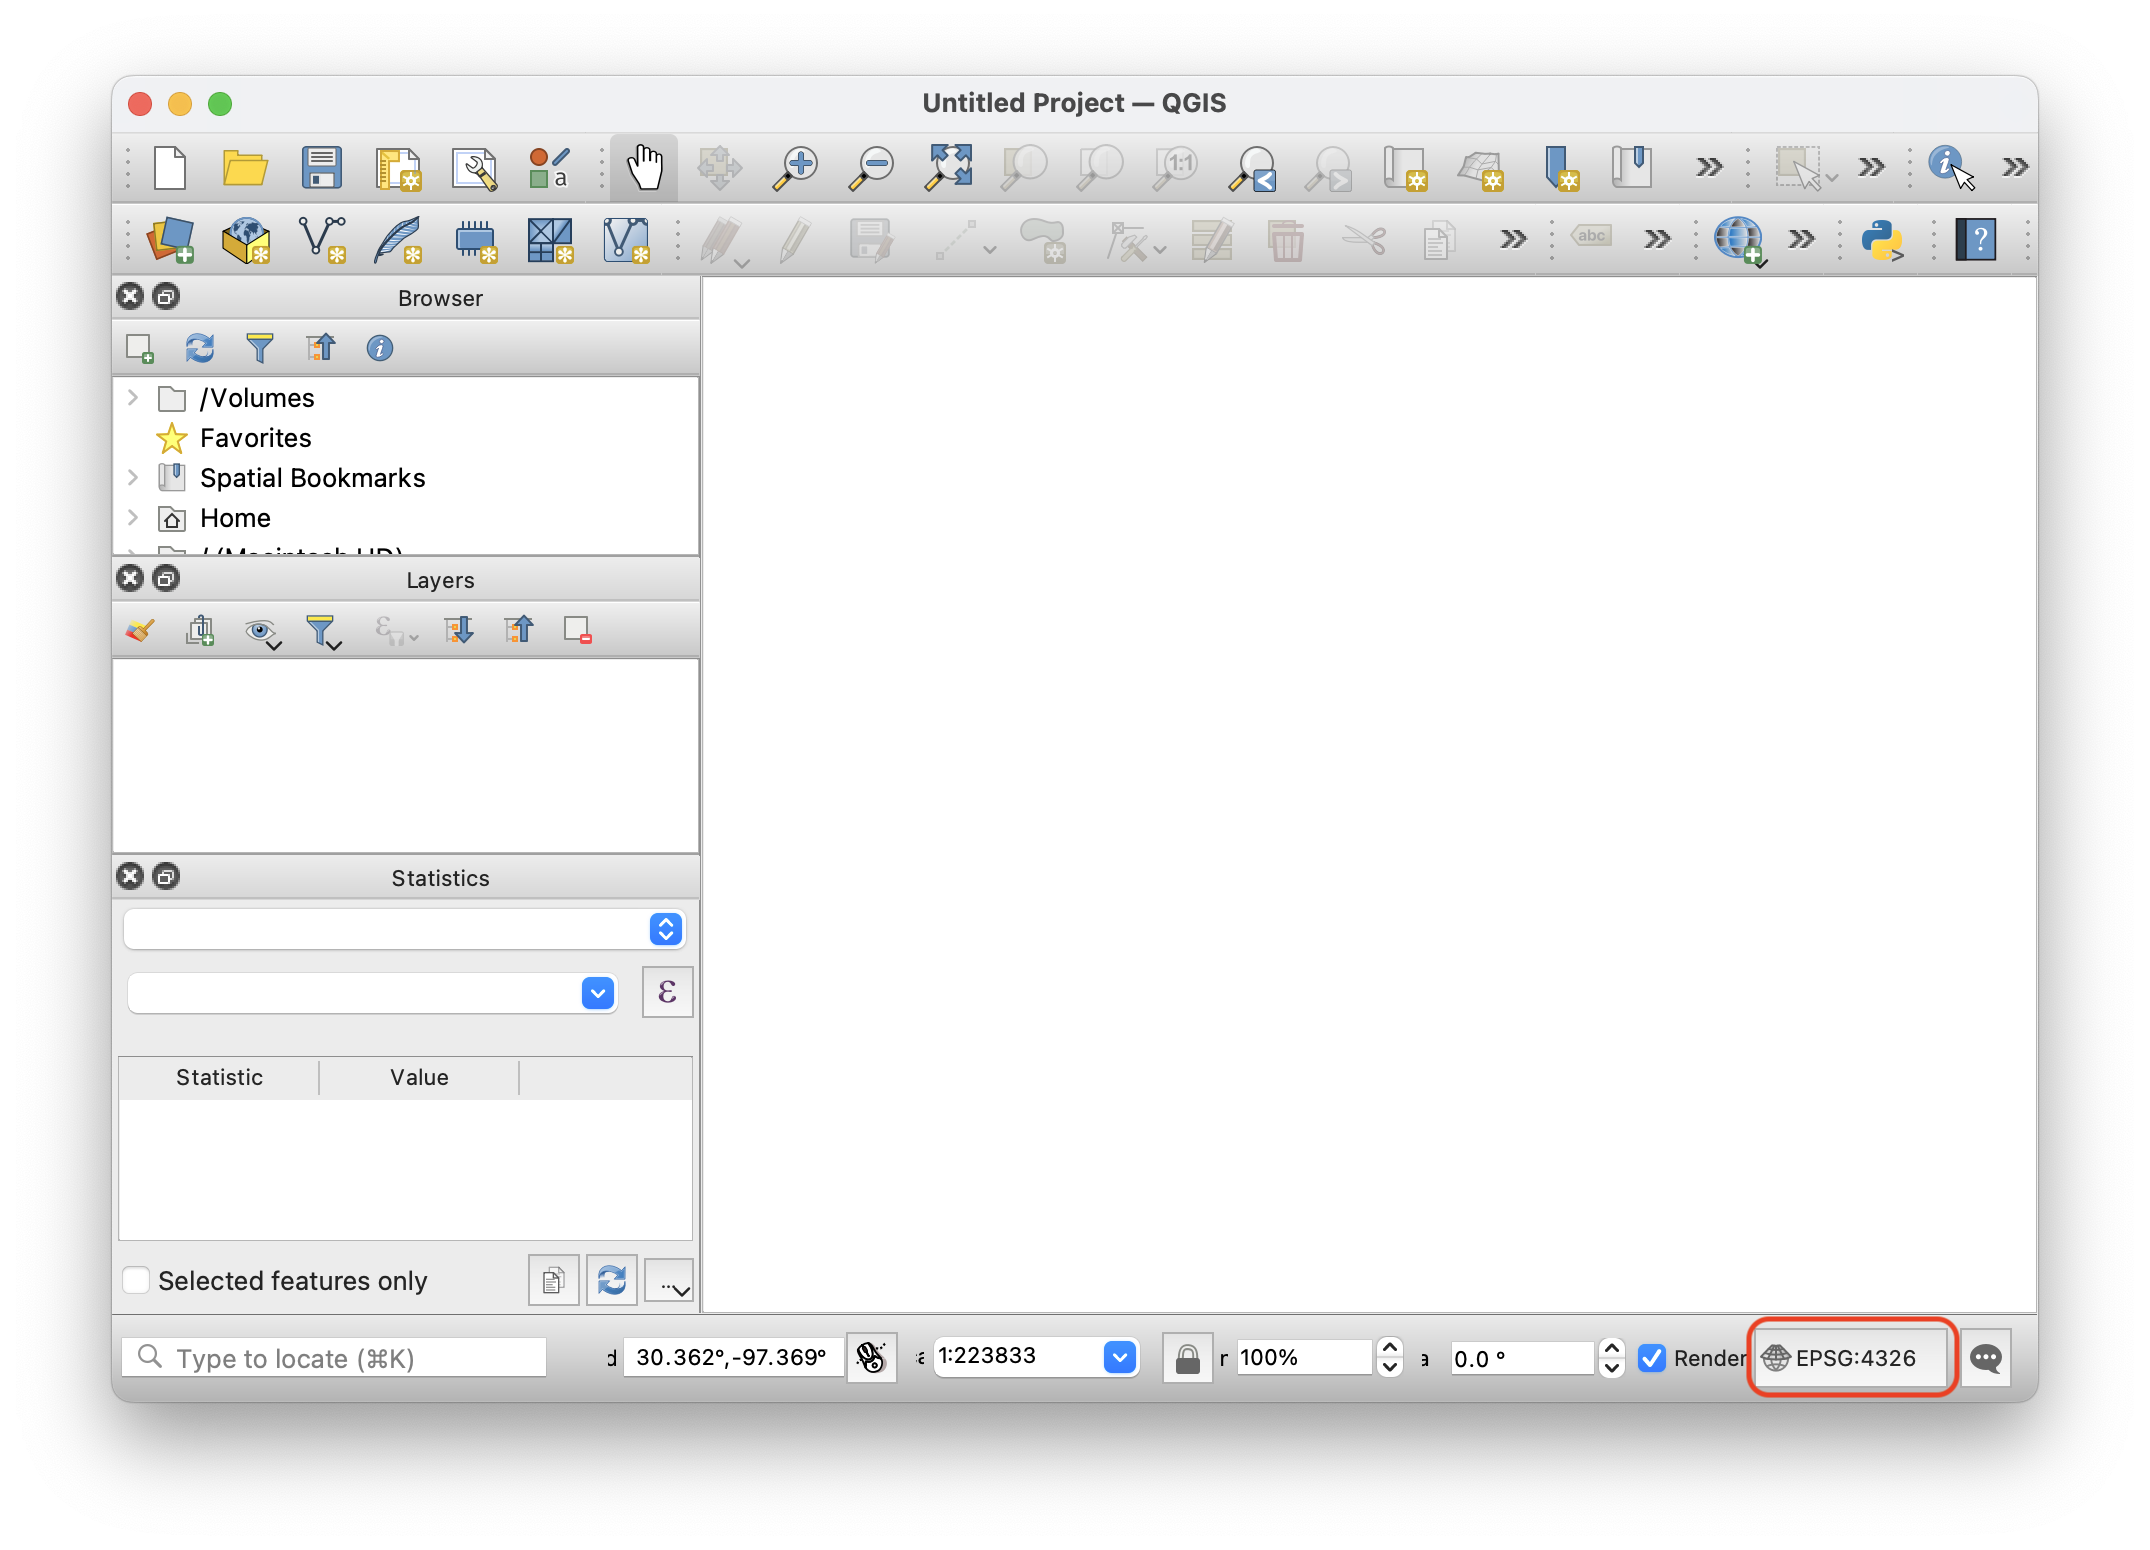This screenshot has height=1550, width=2150.
Task: Uncheck the Render checkbox
Action: 1652,1358
